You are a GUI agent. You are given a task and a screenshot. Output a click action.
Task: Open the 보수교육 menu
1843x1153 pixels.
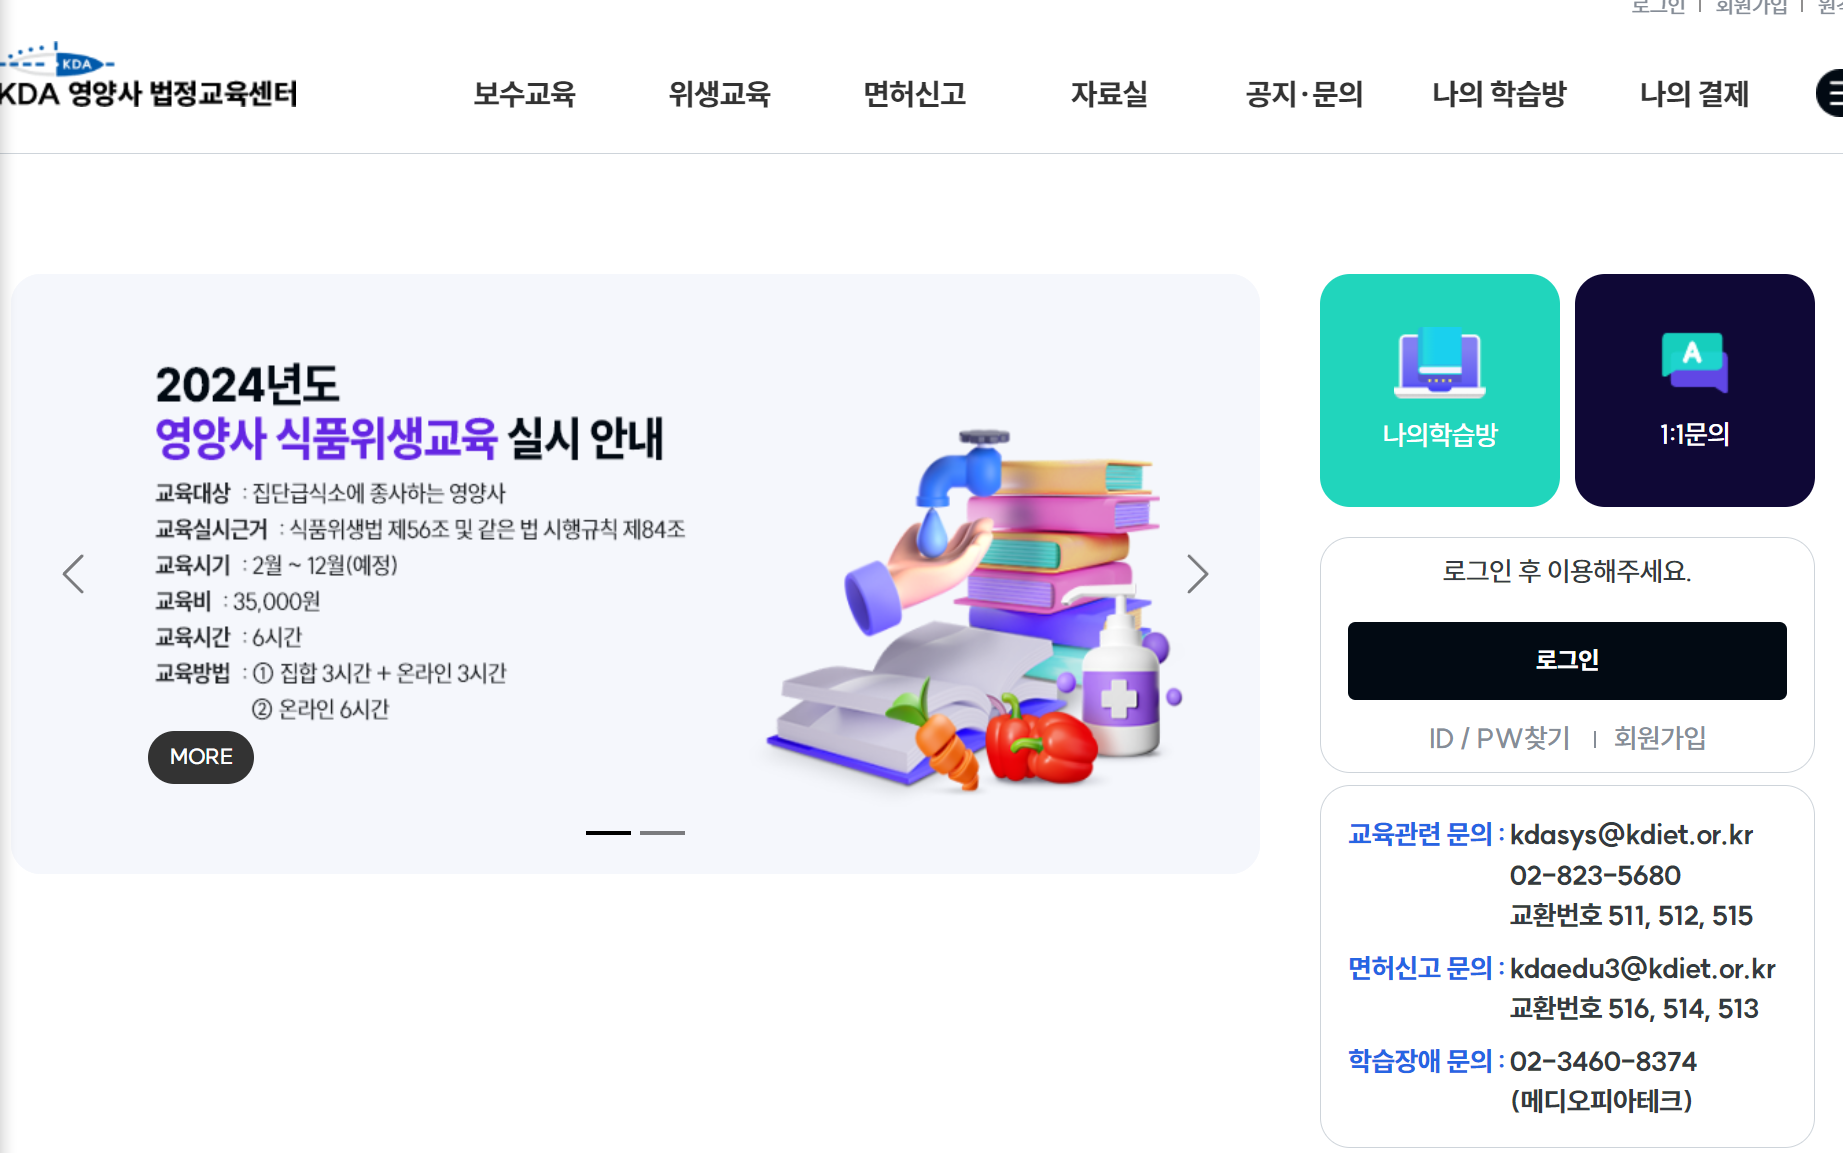[524, 94]
